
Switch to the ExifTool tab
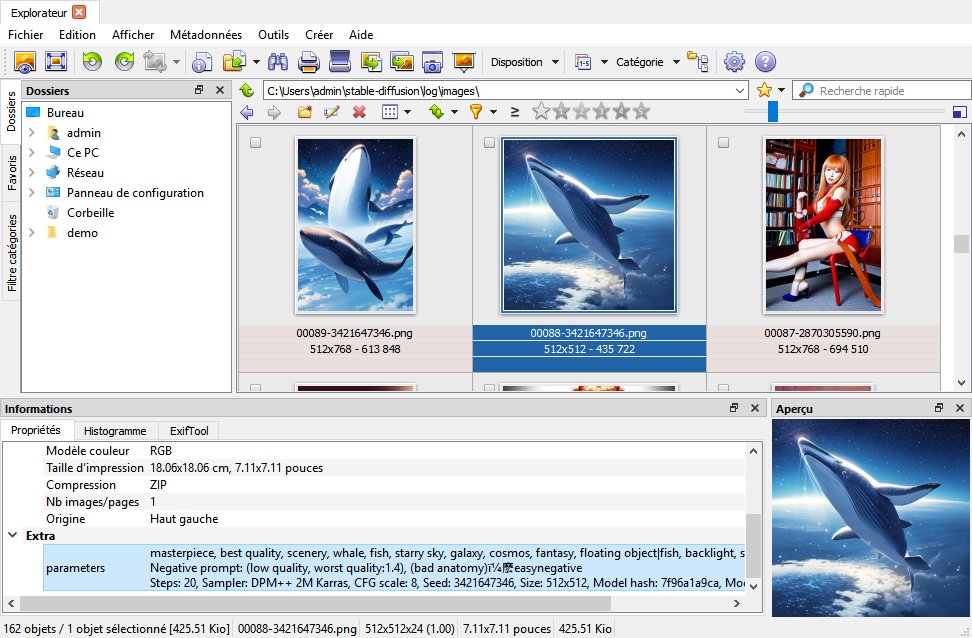[188, 430]
